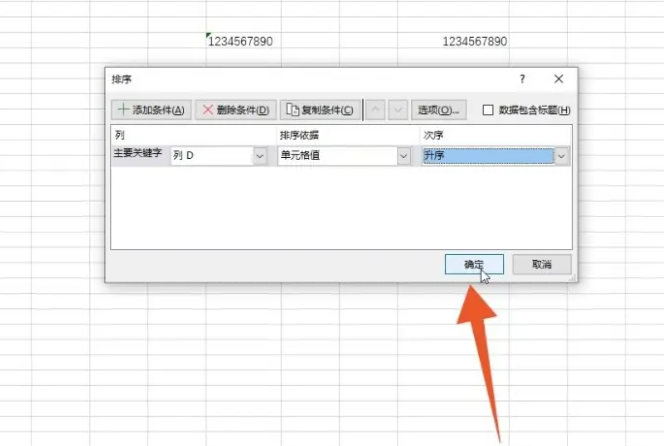
Task: Confirm sorting with 确定 button
Action: [474, 264]
